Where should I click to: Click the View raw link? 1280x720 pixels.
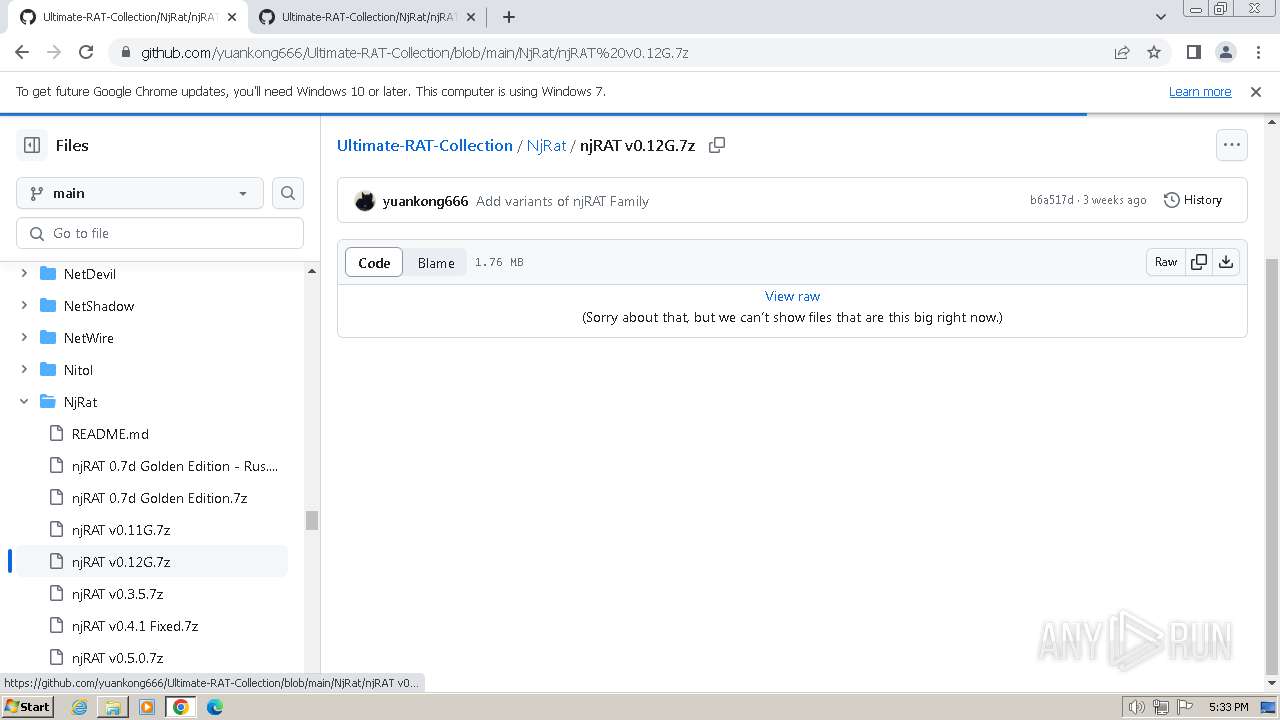(x=792, y=296)
